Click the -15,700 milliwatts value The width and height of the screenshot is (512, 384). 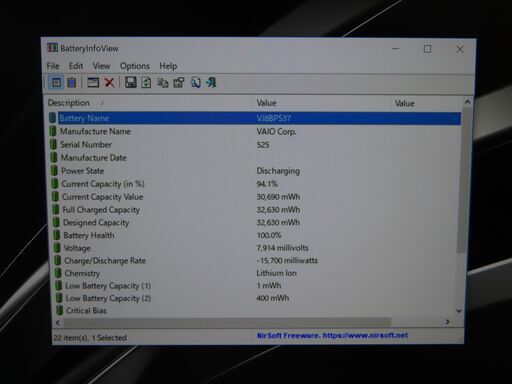[287, 260]
